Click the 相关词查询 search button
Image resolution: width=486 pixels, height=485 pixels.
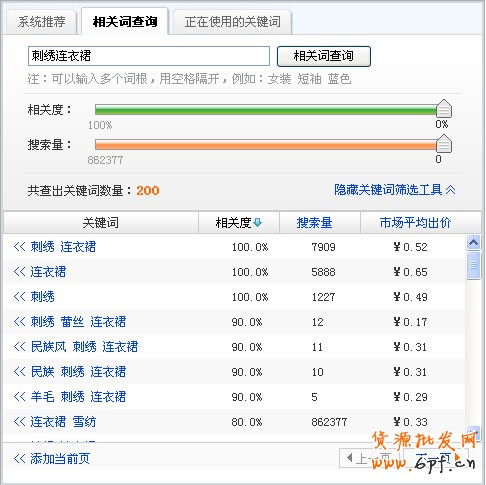tap(324, 56)
